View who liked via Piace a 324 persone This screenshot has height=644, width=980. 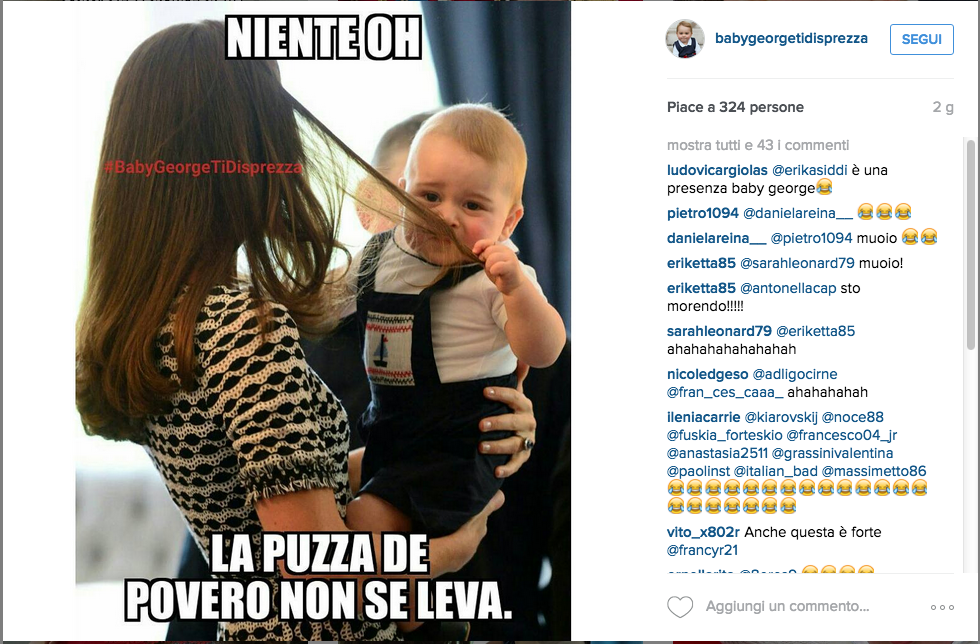click(x=735, y=108)
